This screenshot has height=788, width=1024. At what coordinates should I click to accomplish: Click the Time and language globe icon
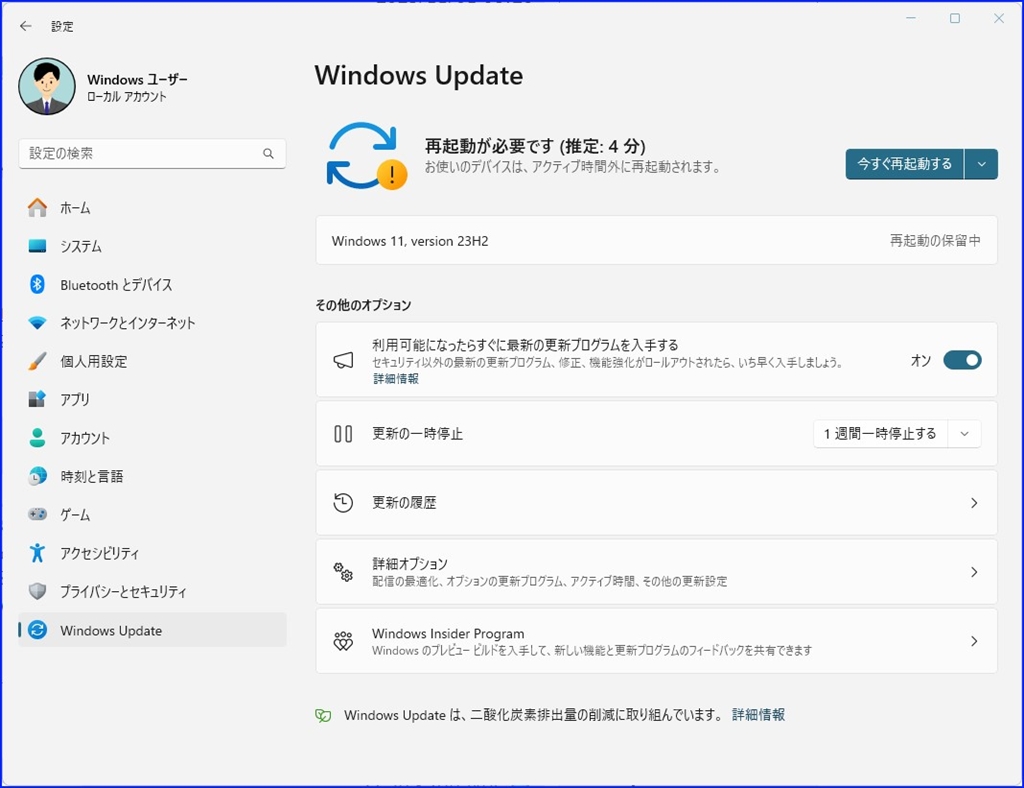[x=37, y=476]
